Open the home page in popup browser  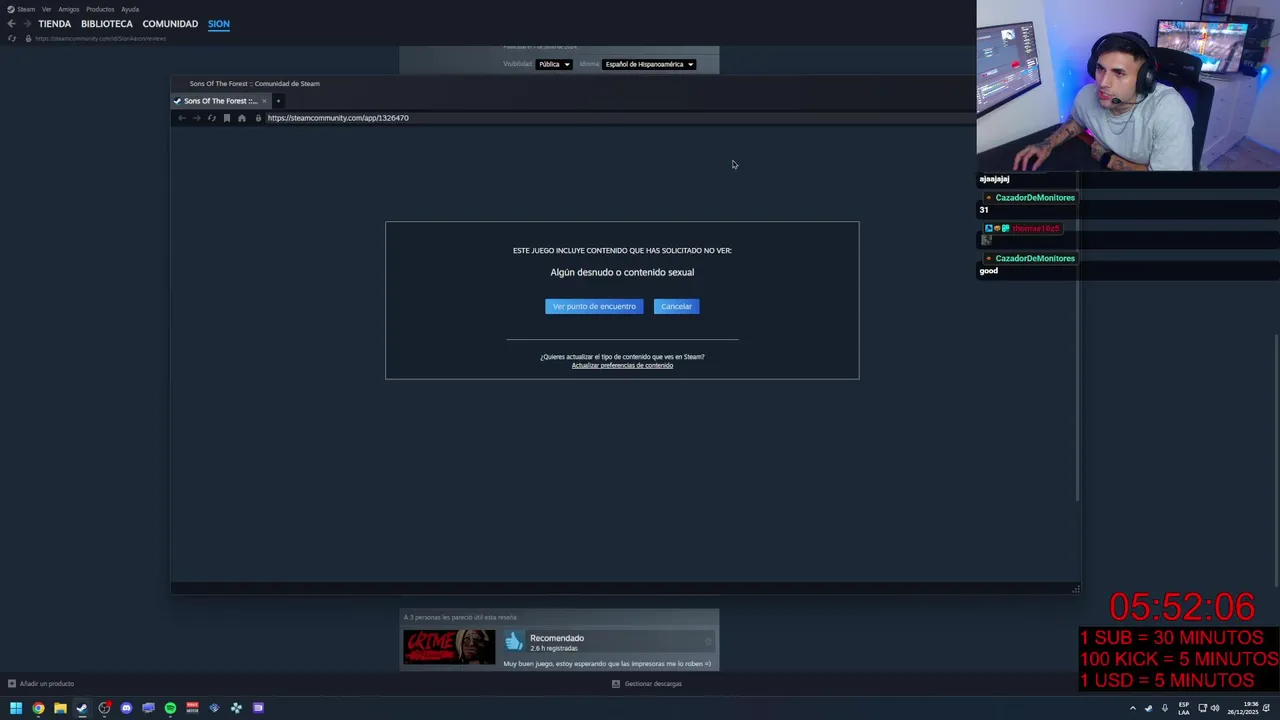241,118
